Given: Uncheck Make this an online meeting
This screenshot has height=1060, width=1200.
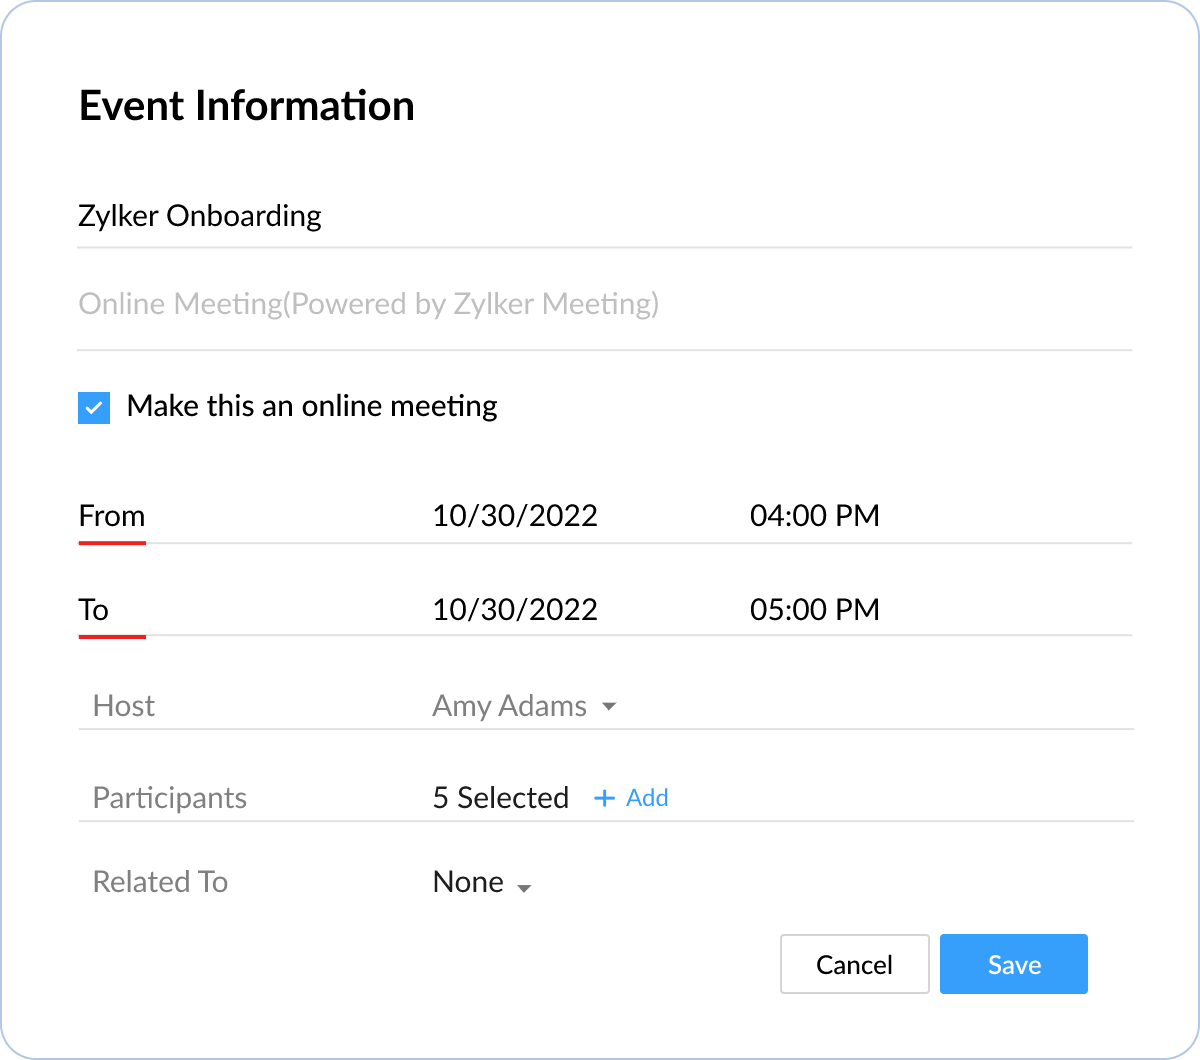Looking at the screenshot, I should pyautogui.click(x=94, y=408).
